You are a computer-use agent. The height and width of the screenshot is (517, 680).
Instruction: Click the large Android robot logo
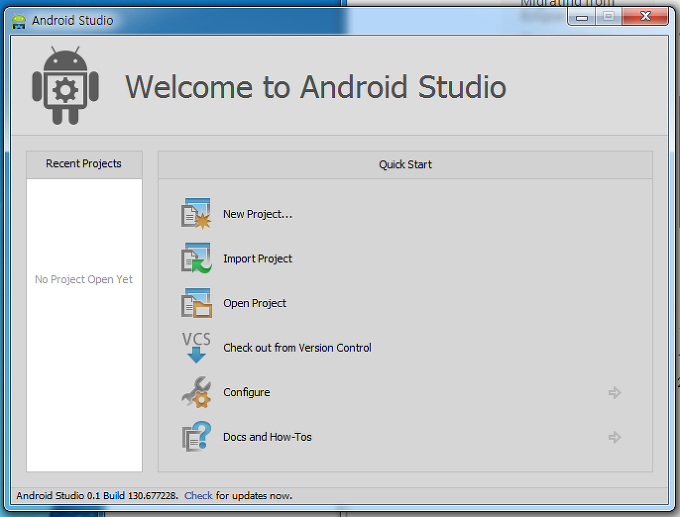65,85
